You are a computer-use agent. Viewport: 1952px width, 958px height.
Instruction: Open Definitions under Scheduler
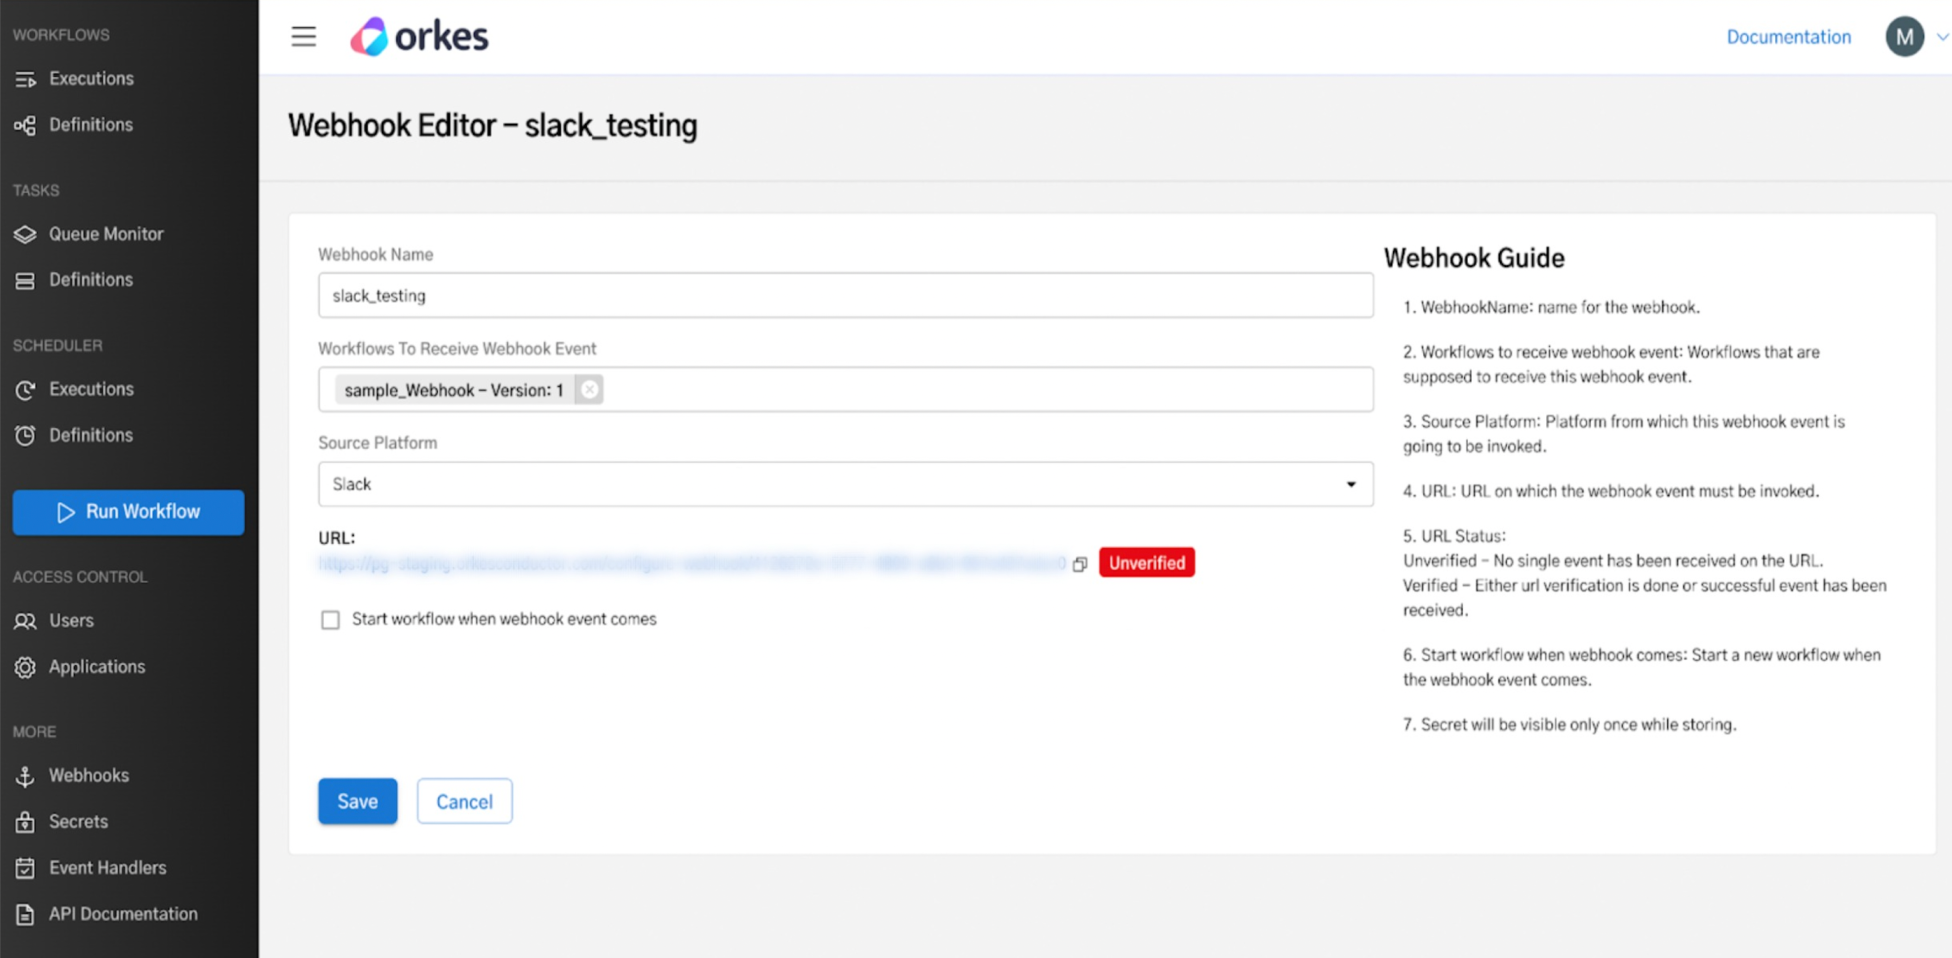(90, 434)
